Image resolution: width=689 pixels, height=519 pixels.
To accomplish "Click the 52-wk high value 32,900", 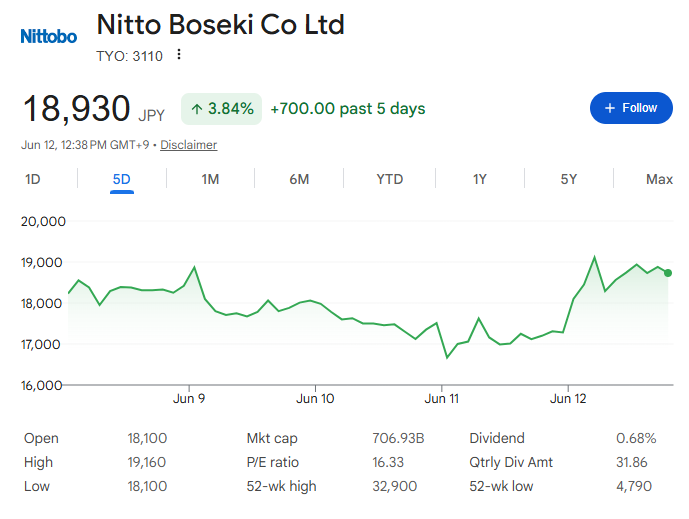I will 395,486.
